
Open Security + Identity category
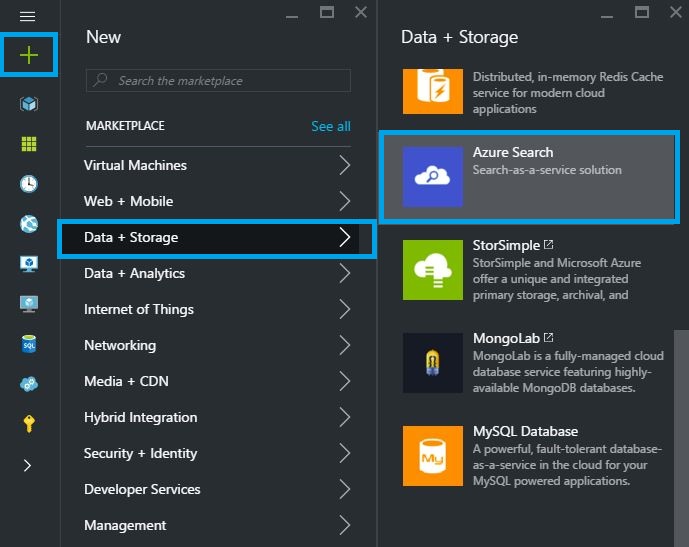141,453
